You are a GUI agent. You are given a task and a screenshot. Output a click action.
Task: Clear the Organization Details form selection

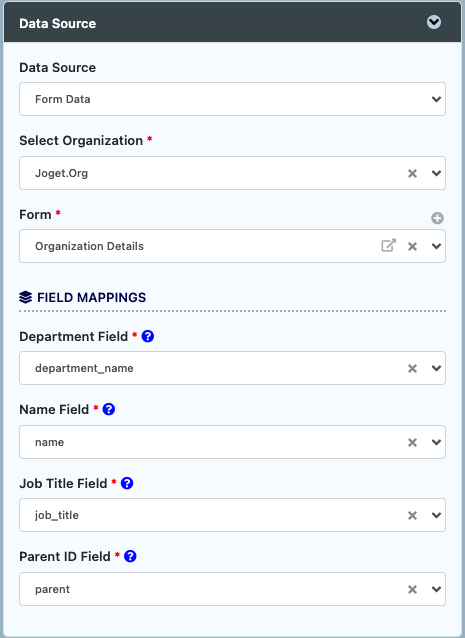[x=412, y=246]
